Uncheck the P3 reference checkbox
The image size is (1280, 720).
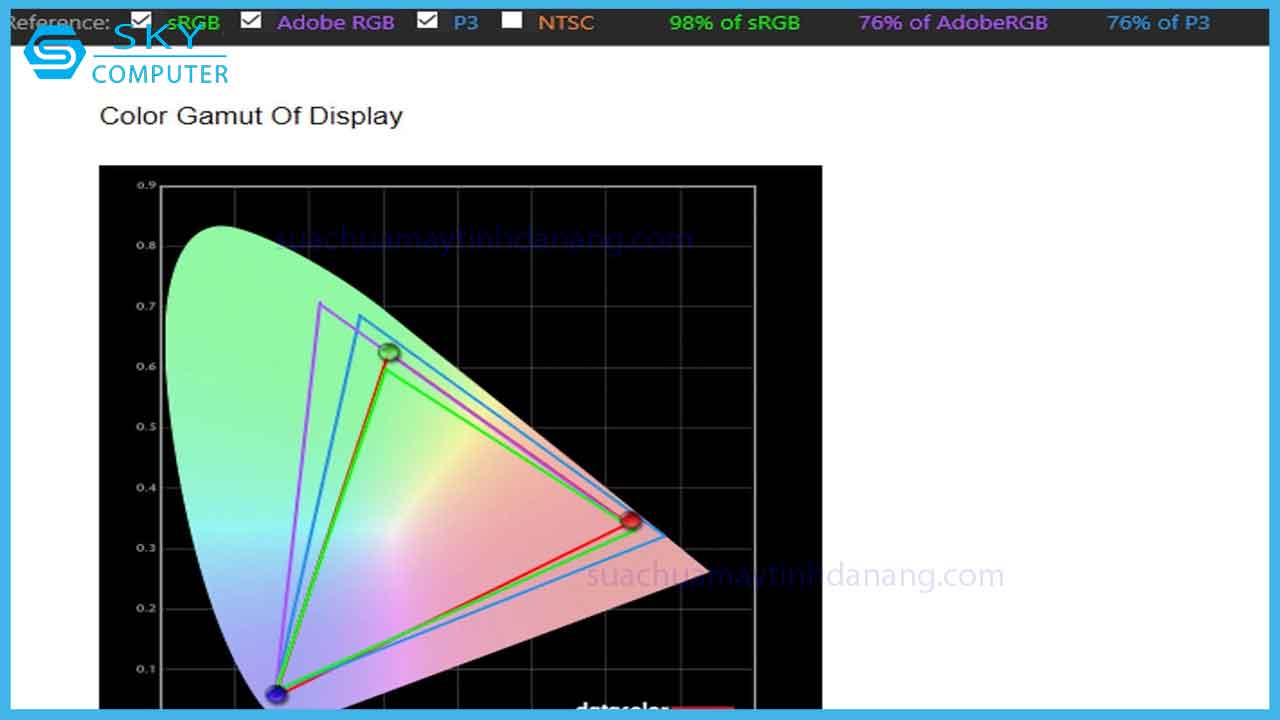pos(428,18)
